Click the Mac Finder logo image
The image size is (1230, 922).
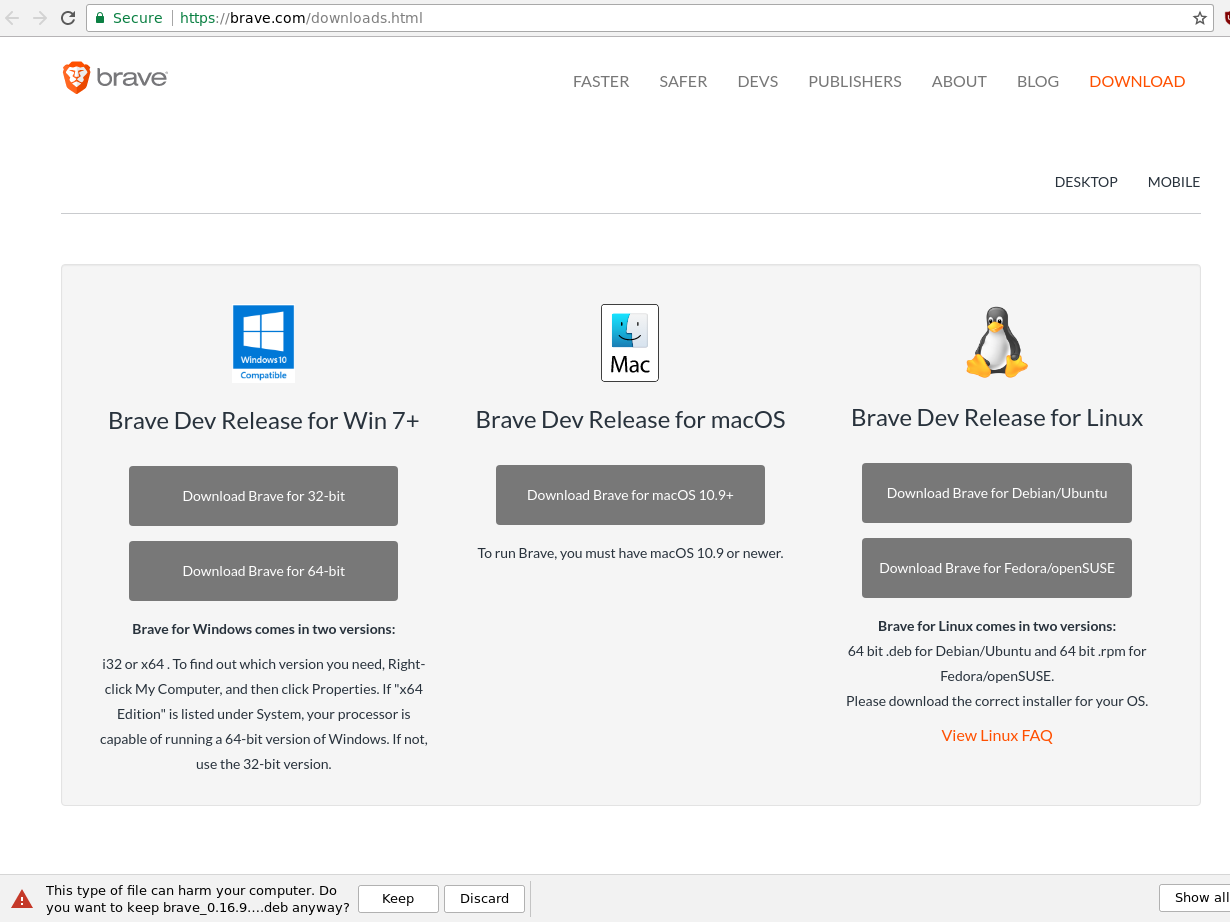click(630, 343)
